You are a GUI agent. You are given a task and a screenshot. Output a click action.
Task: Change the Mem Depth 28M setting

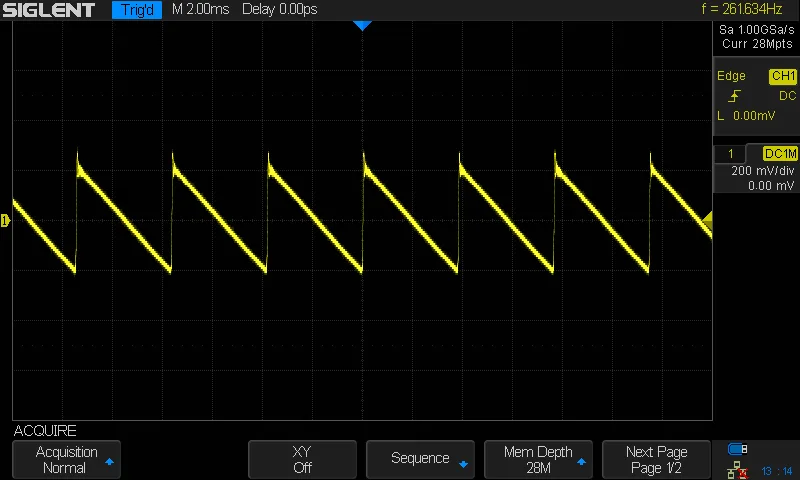(x=538, y=459)
